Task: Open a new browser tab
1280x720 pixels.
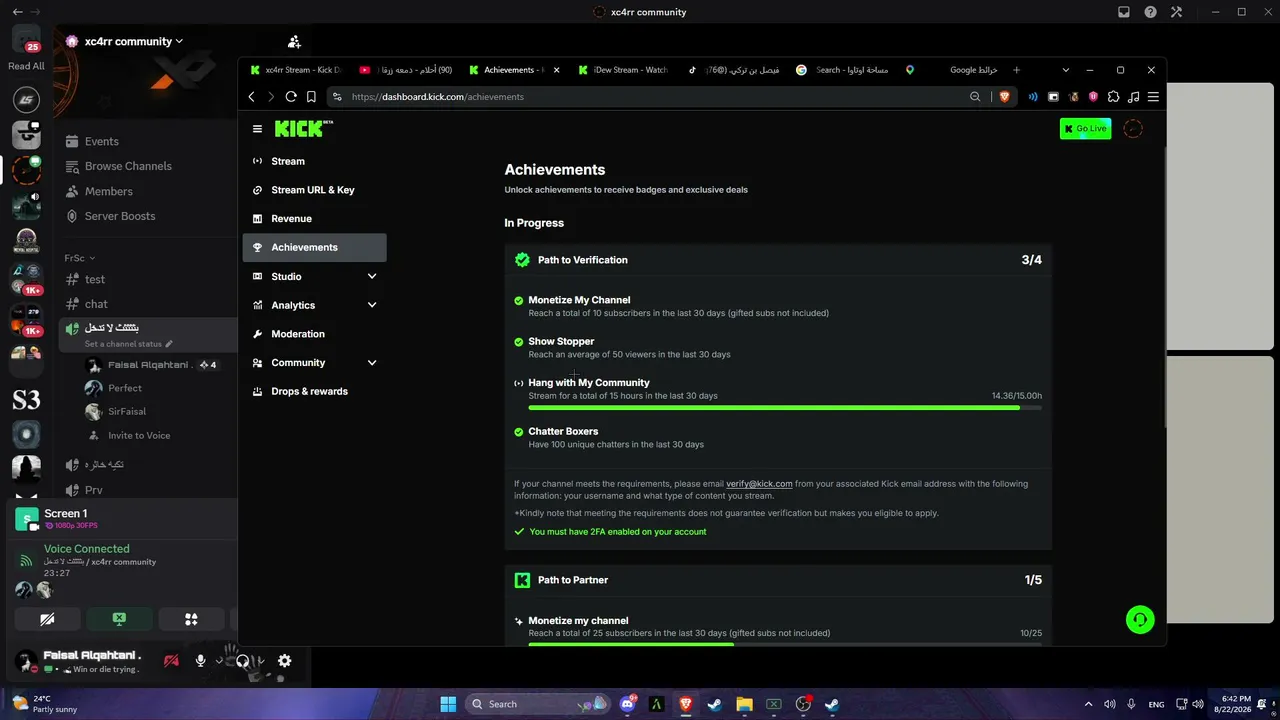Action: (x=1017, y=70)
